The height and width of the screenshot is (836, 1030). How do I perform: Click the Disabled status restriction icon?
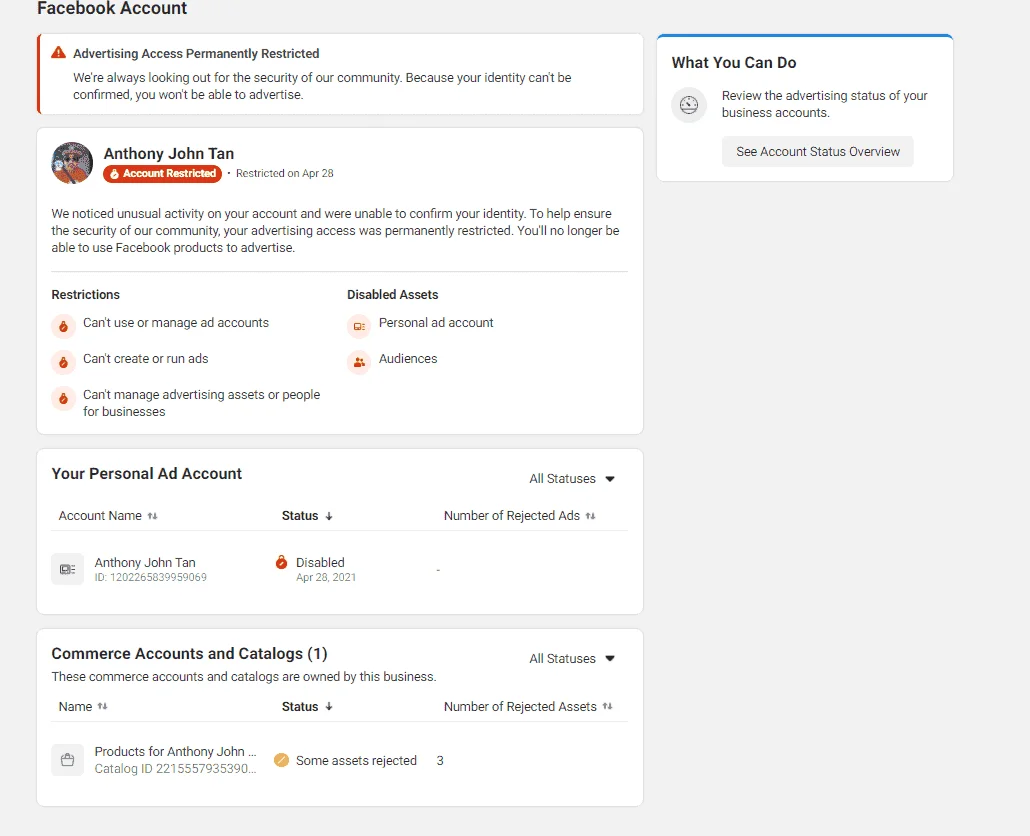(x=281, y=562)
